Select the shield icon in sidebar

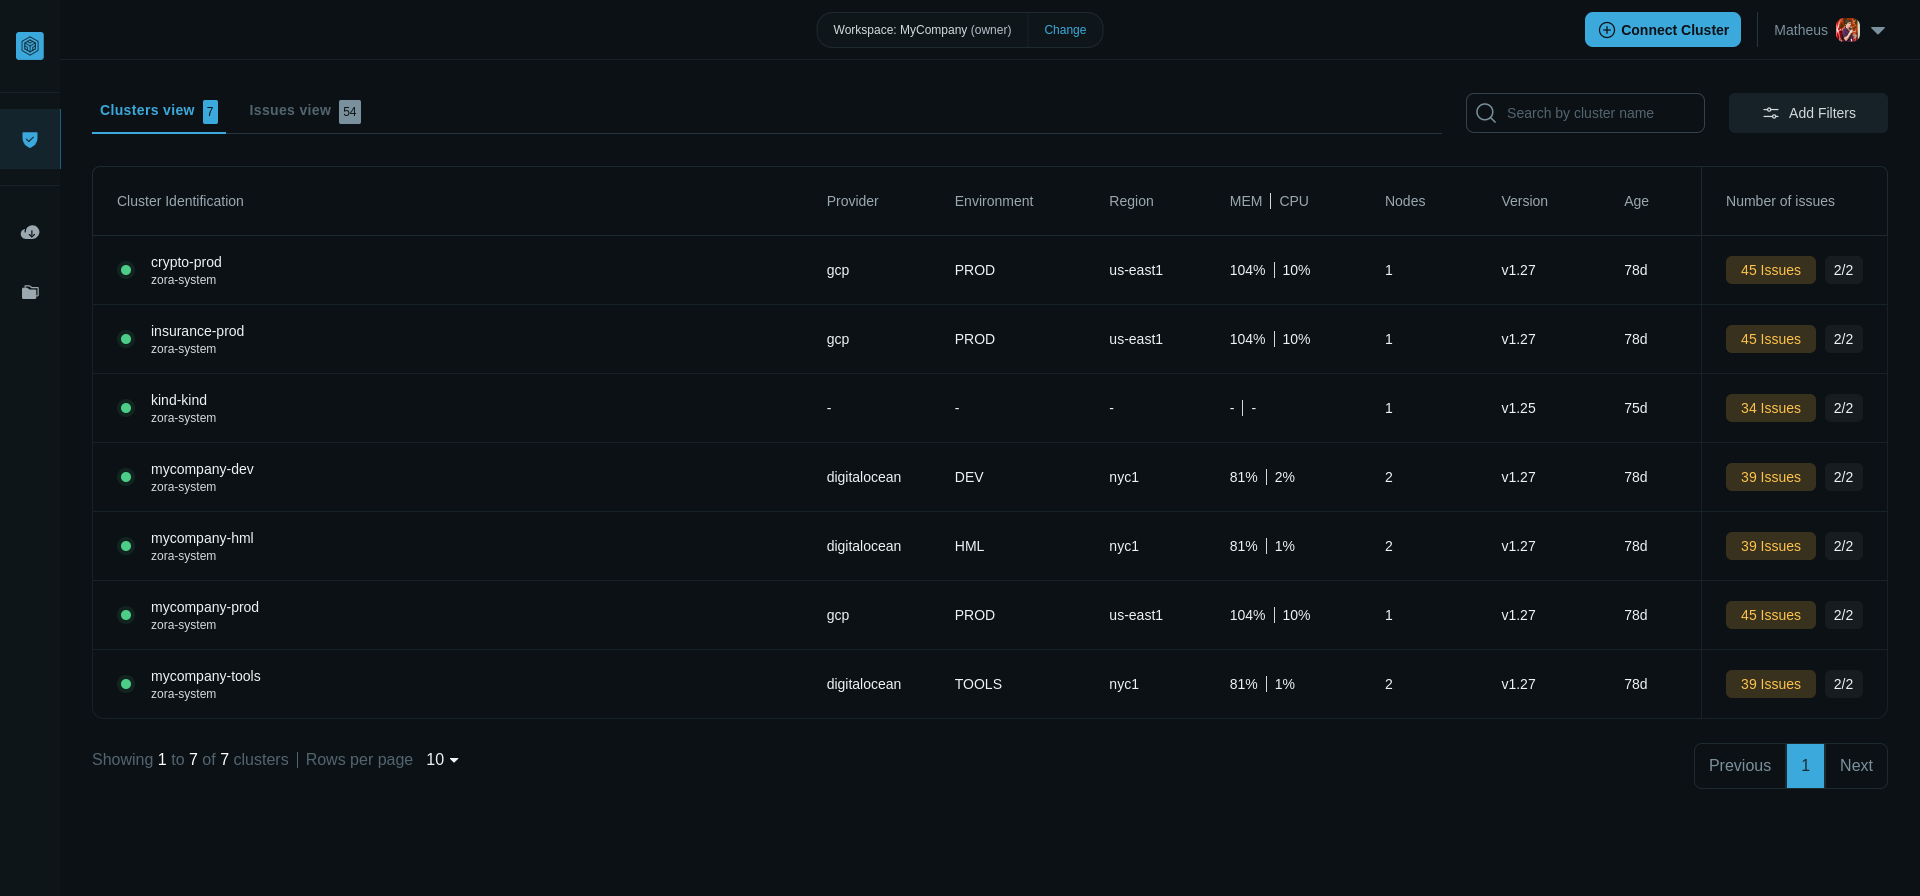coord(30,139)
